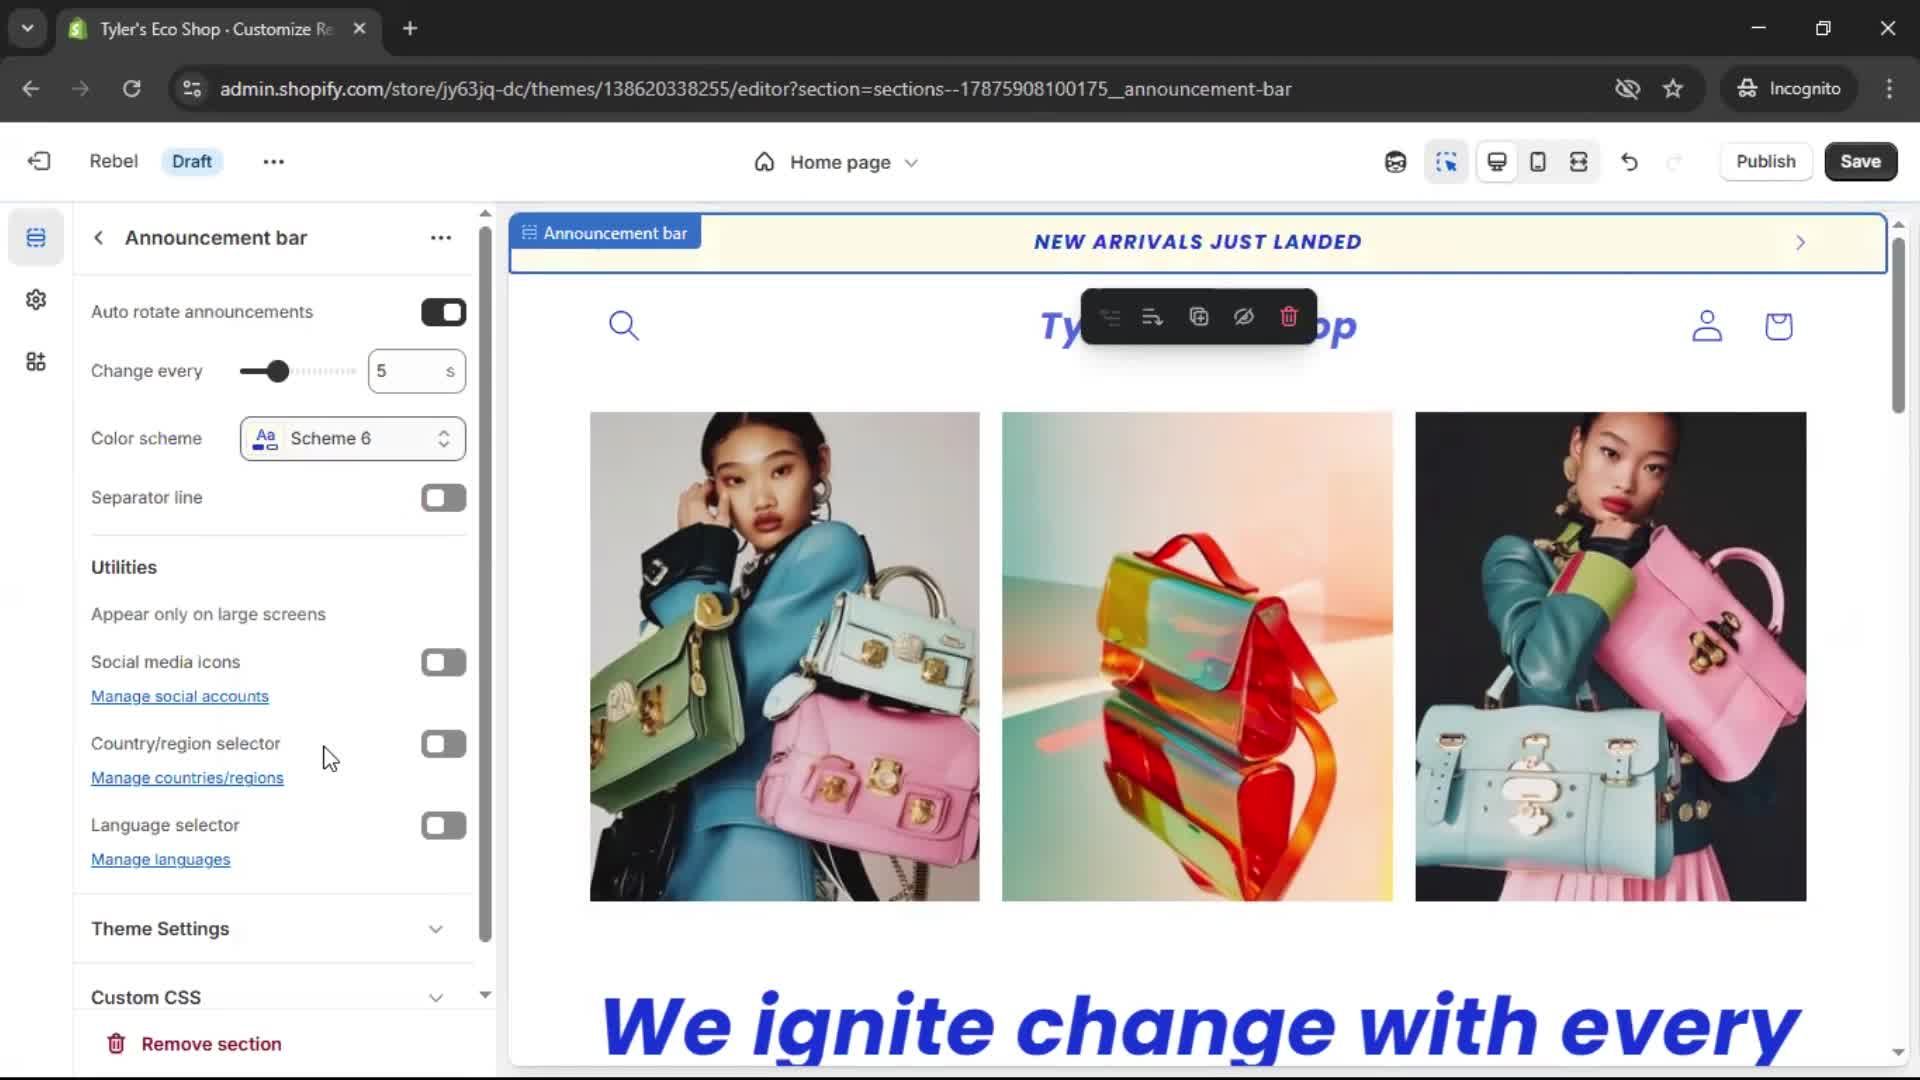Switch to mobile preview icon

tap(1538, 162)
